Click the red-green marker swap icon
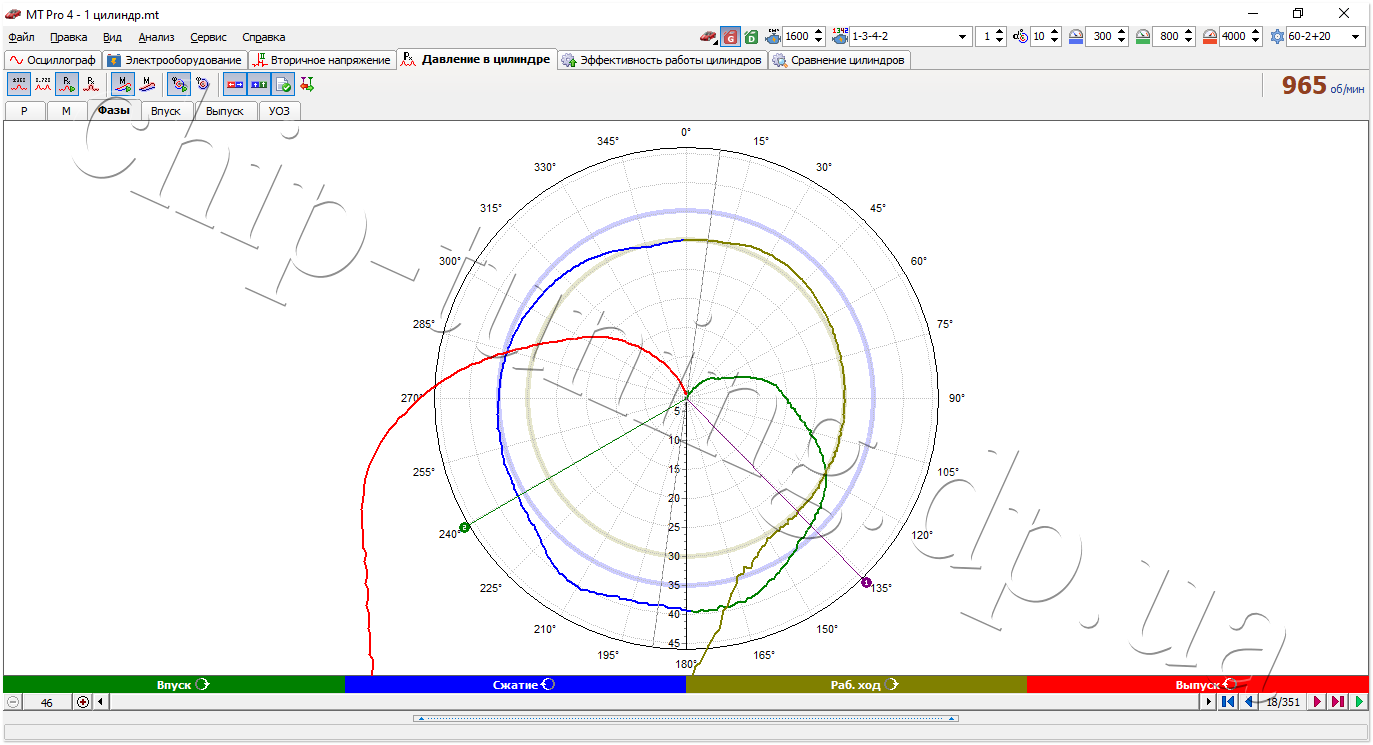 click(307, 85)
